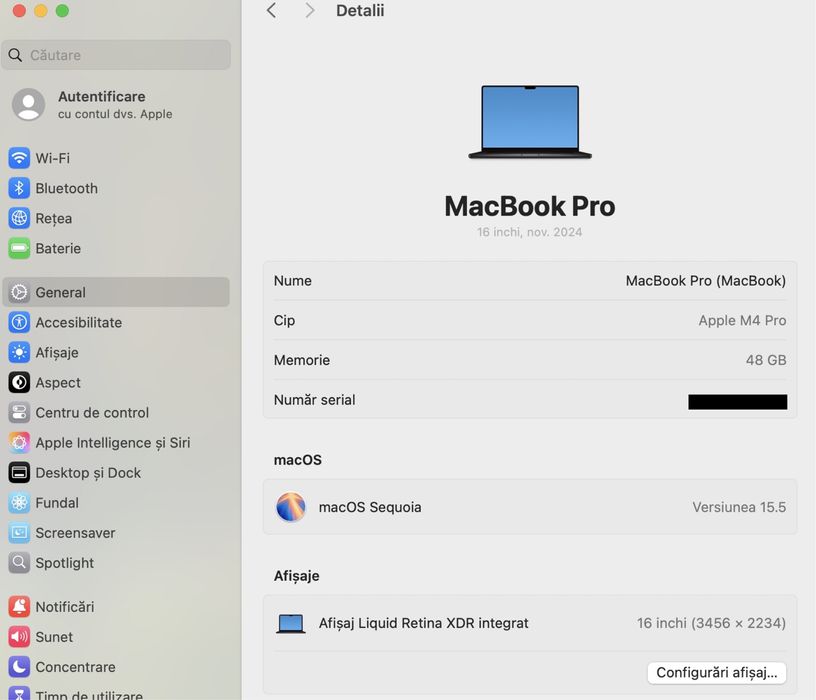This screenshot has height=700, width=816.
Task: Open the Screensaver icon
Action: [x=19, y=532]
